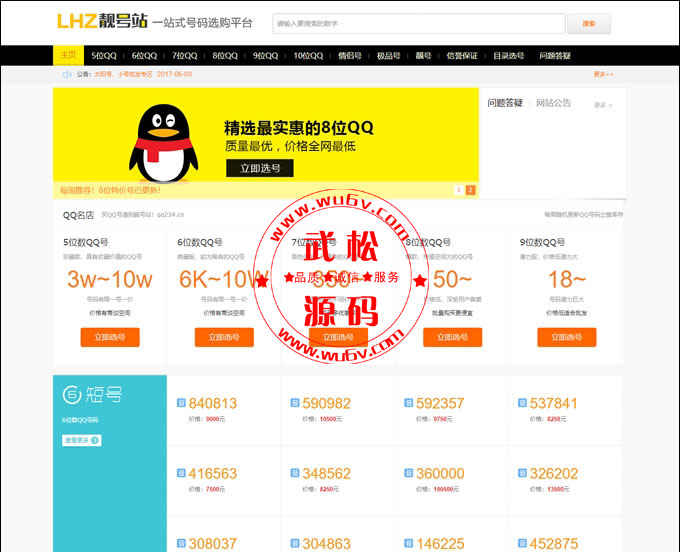Open the 问题答疑 menu item in navigation bar
This screenshot has width=680, height=552.
555,56
